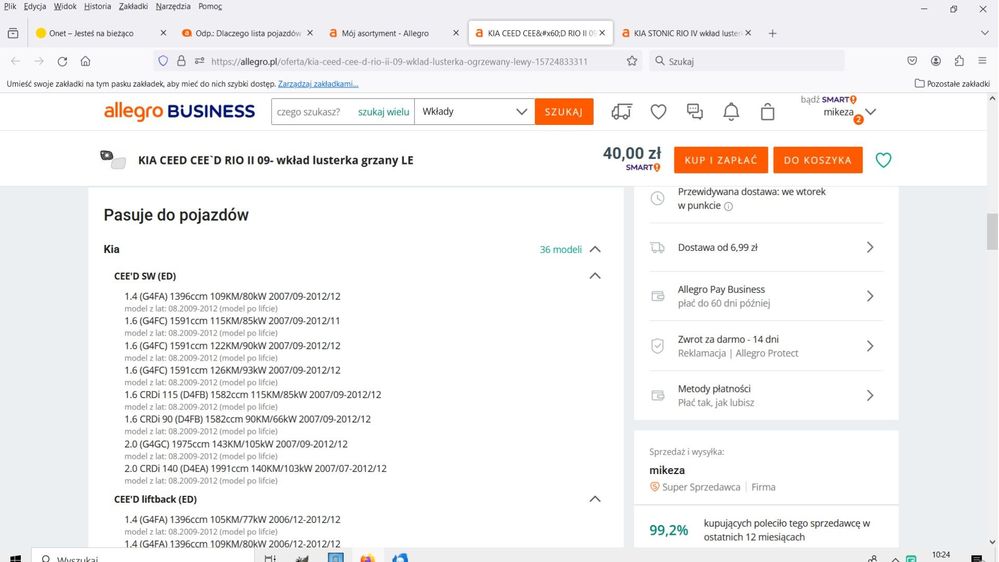Click the taskbar clock showing 10:24
This screenshot has width=999, height=562.
tap(940, 556)
